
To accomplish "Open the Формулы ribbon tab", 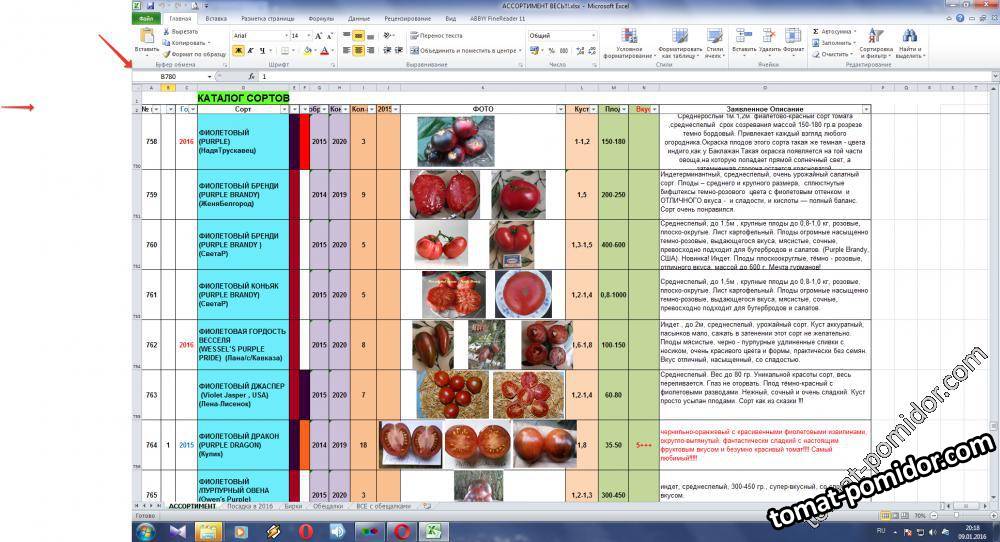I will 321,18.
